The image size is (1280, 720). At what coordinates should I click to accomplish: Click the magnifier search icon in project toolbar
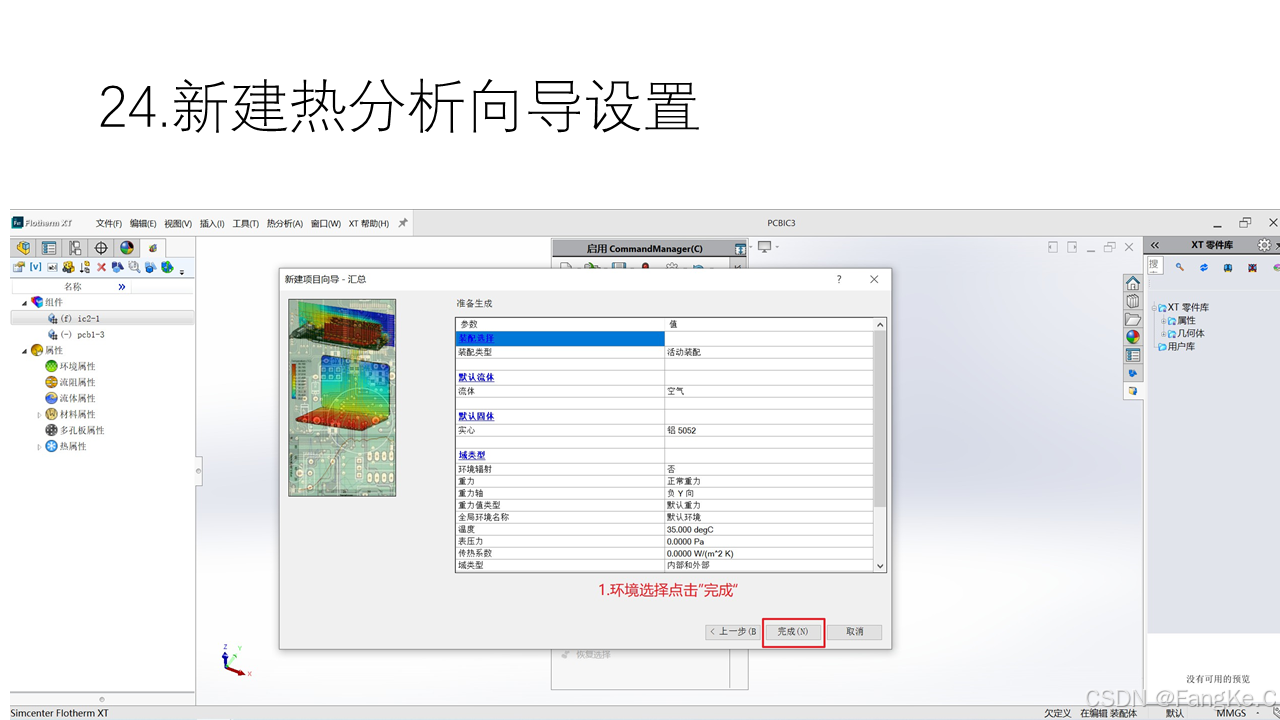134,268
